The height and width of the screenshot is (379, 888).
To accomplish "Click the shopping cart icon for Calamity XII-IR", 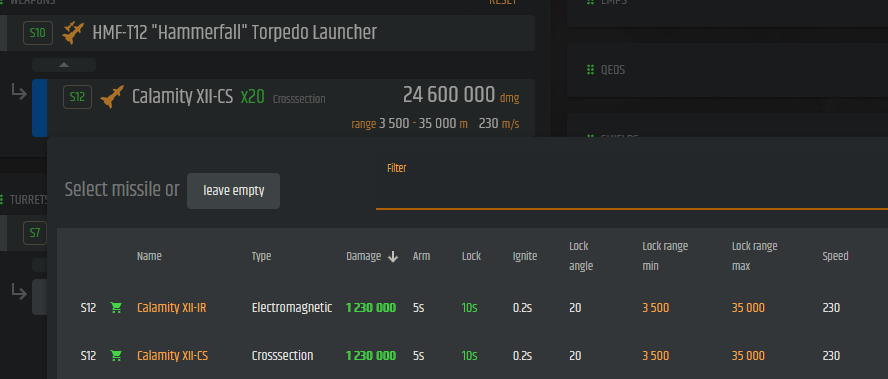I will coord(117,308).
